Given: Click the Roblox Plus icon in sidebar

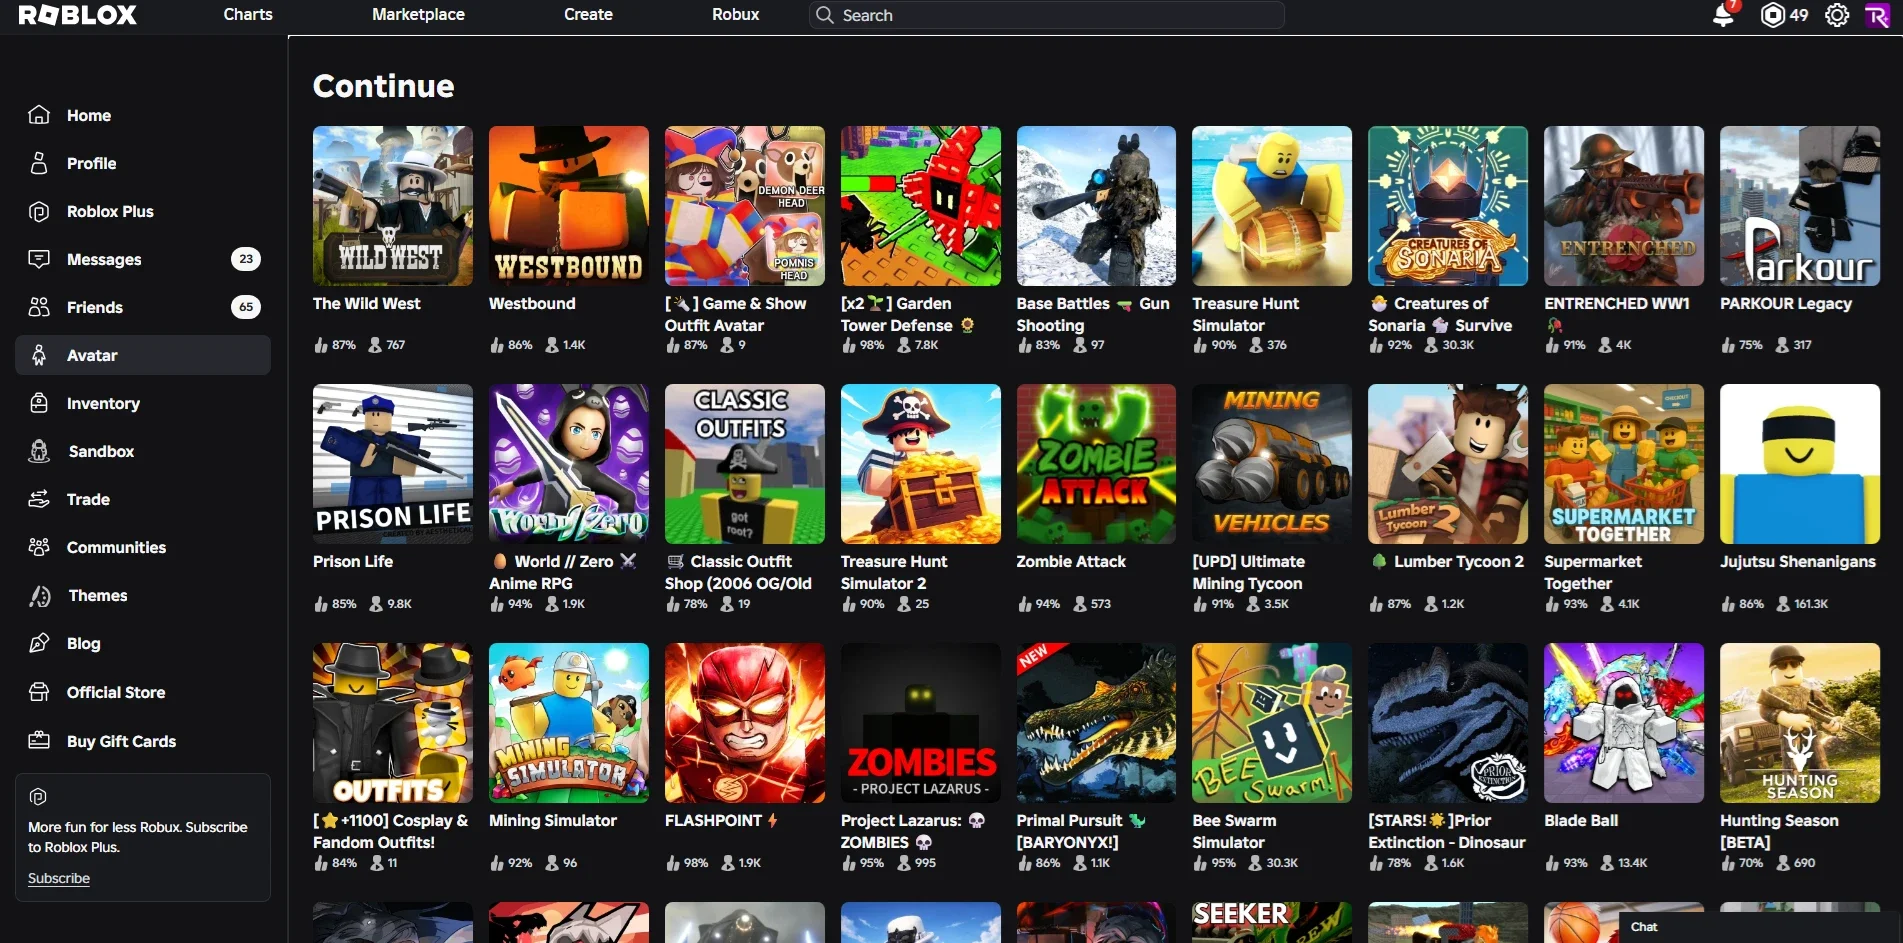Looking at the screenshot, I should (x=39, y=211).
